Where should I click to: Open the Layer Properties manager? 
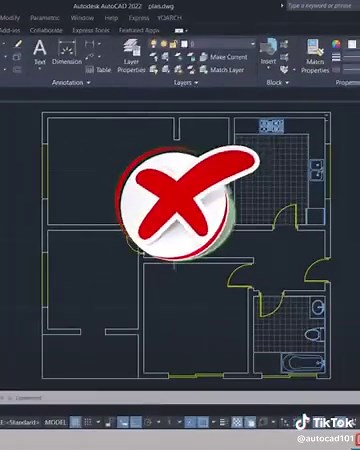point(131,55)
